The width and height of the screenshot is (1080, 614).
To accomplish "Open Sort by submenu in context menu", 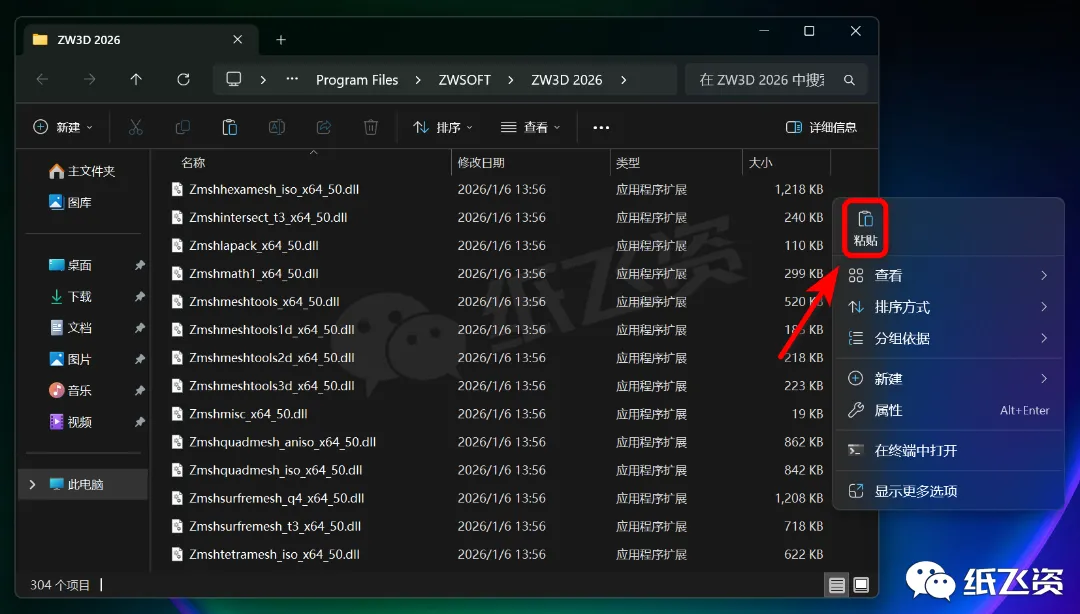I will point(948,307).
